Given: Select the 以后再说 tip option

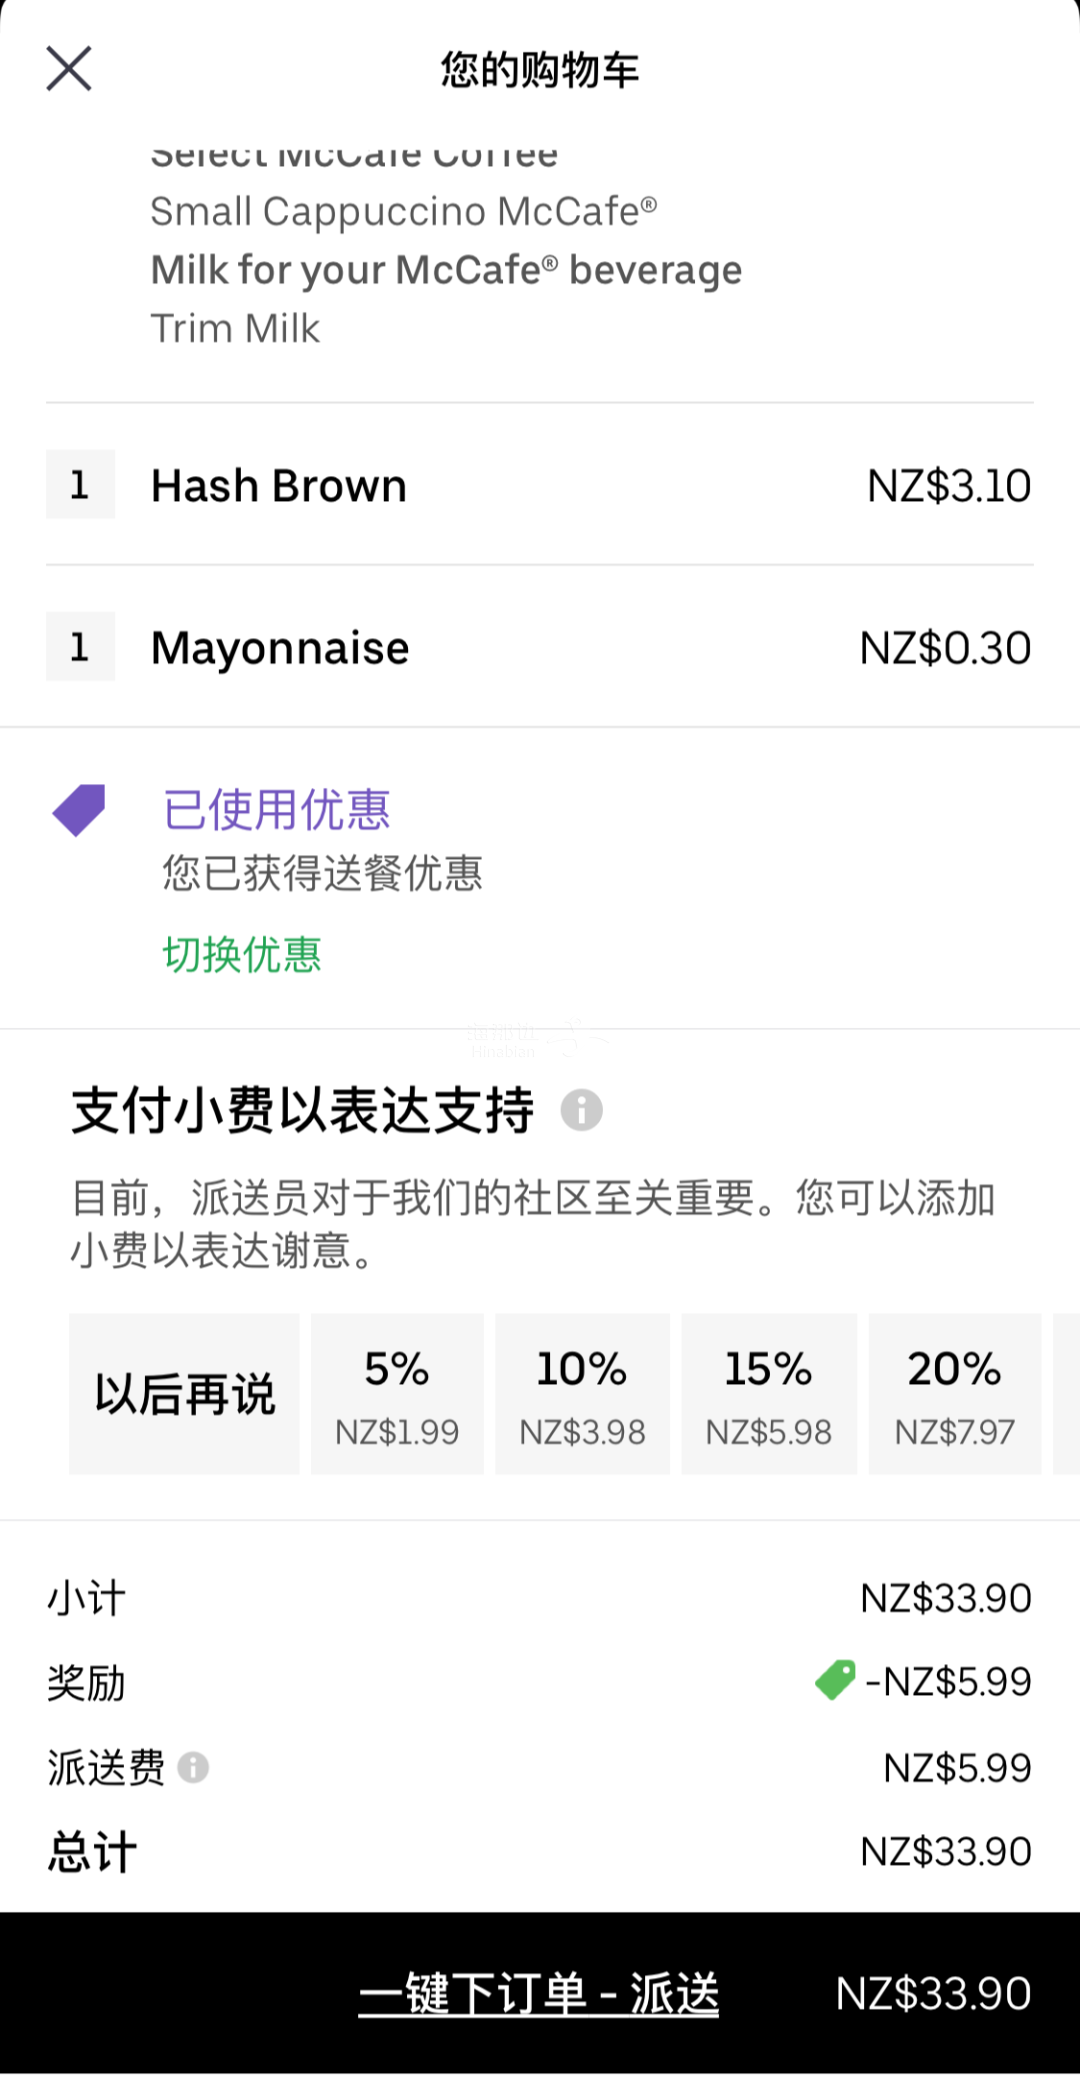Looking at the screenshot, I should coord(184,1394).
